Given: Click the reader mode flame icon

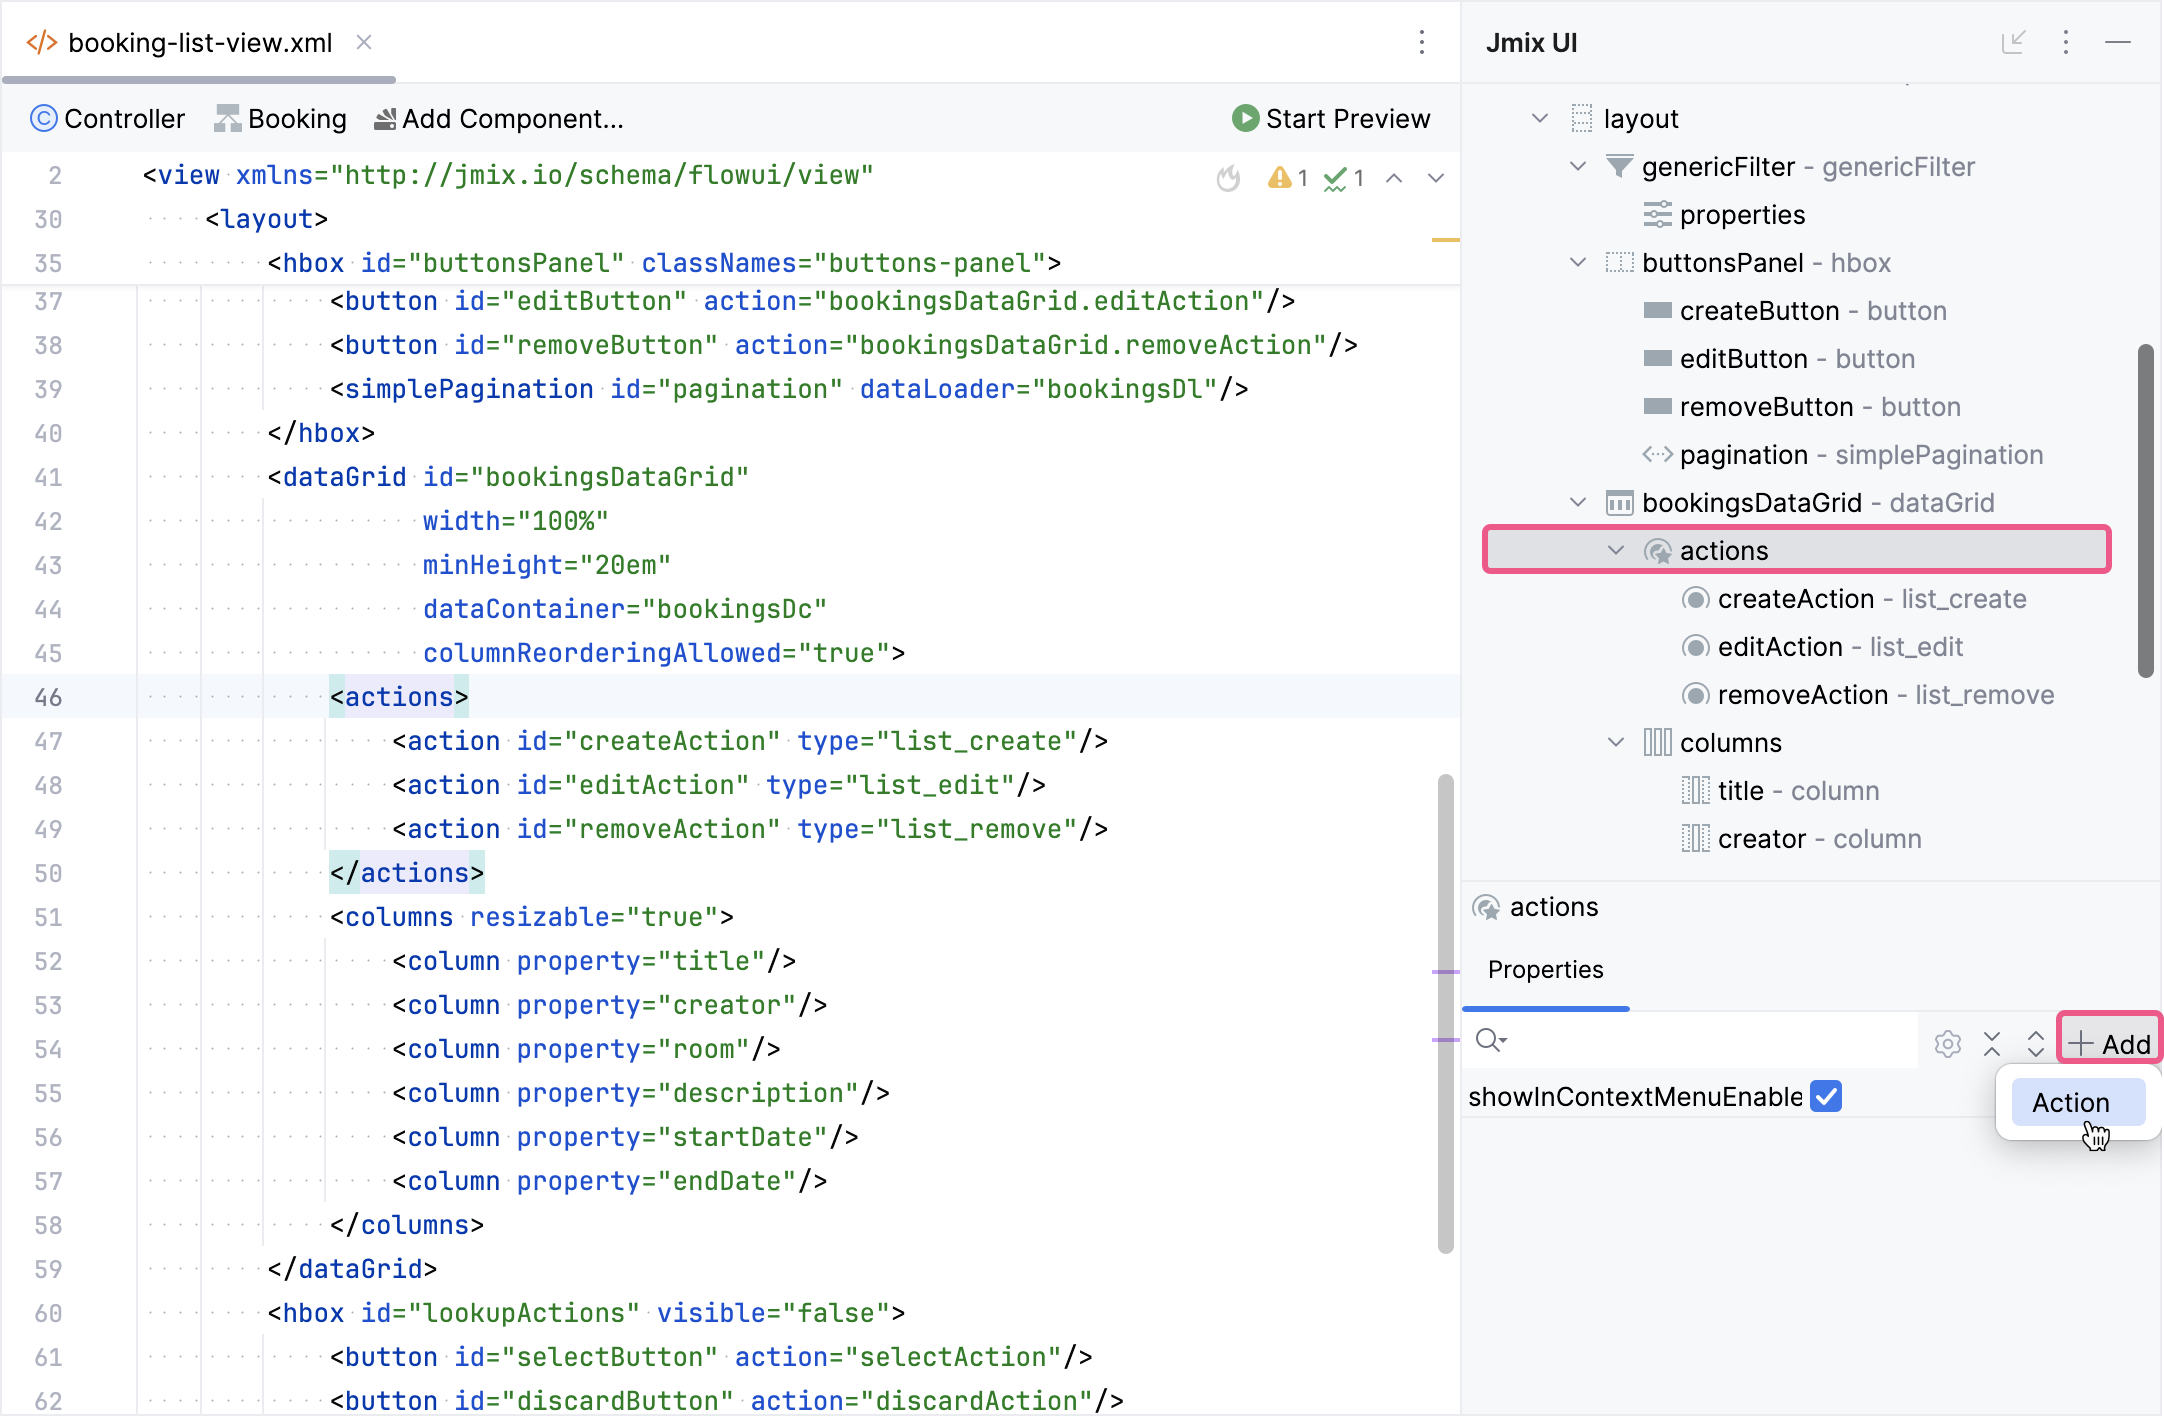Looking at the screenshot, I should [x=1228, y=178].
